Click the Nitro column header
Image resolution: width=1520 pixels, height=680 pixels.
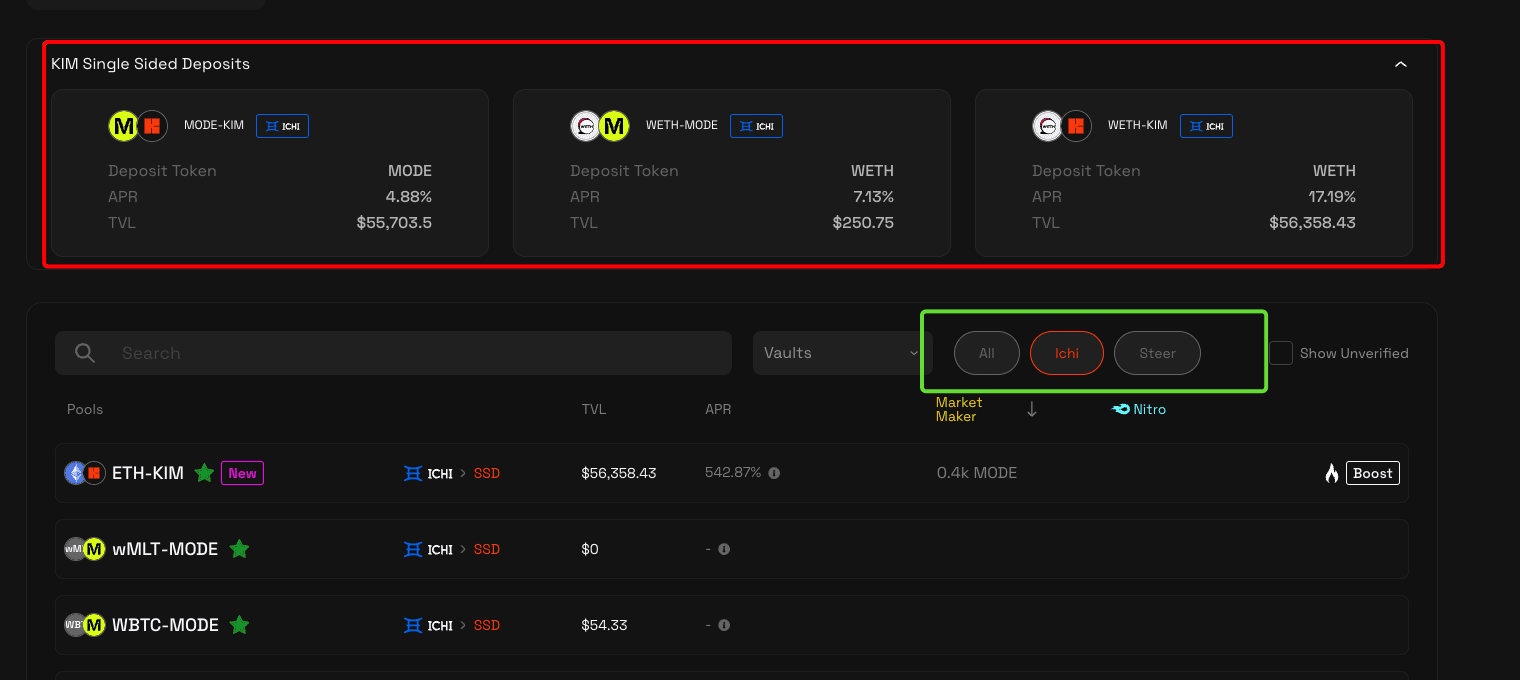(x=1139, y=409)
